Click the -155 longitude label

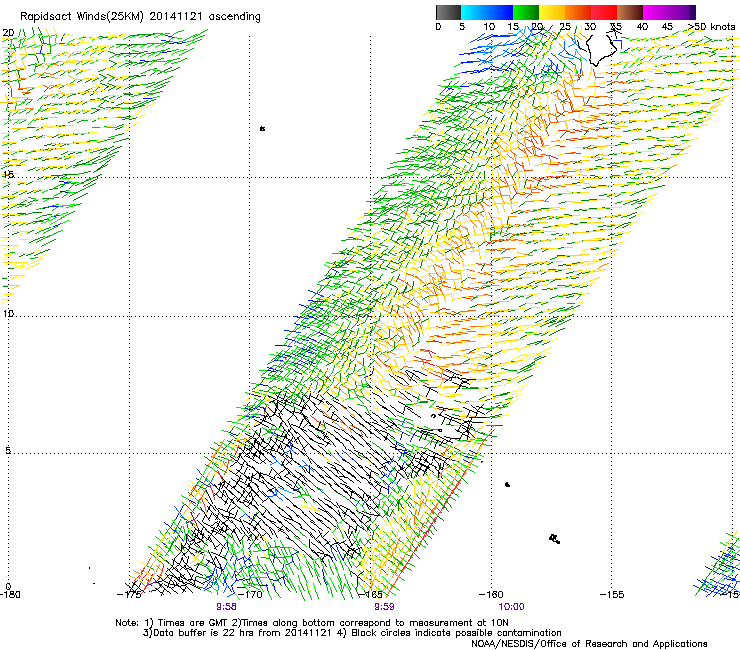coord(612,595)
